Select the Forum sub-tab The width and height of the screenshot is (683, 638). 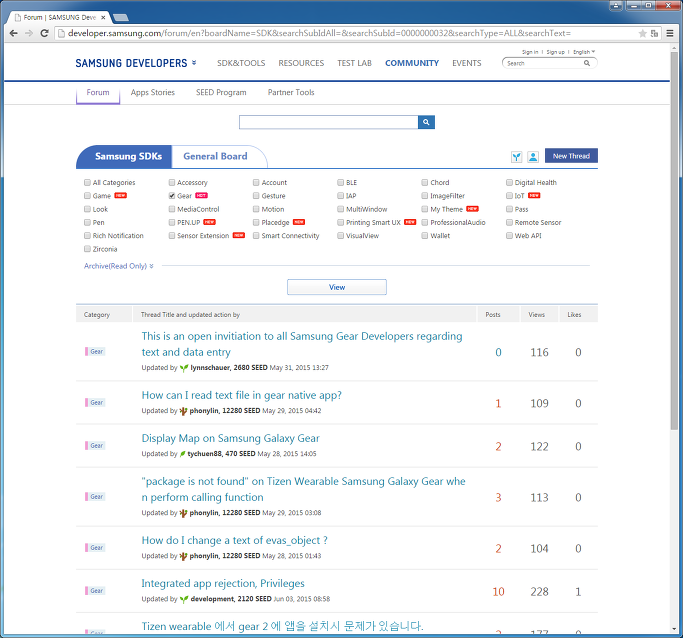(98, 92)
